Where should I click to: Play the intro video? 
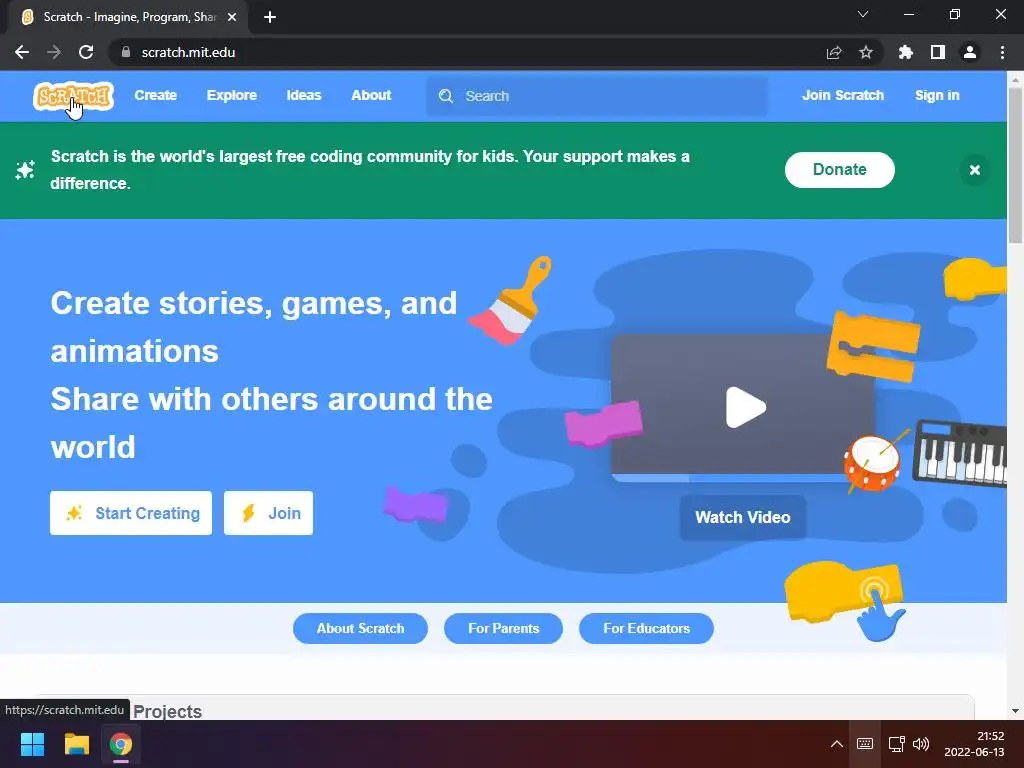(x=745, y=408)
